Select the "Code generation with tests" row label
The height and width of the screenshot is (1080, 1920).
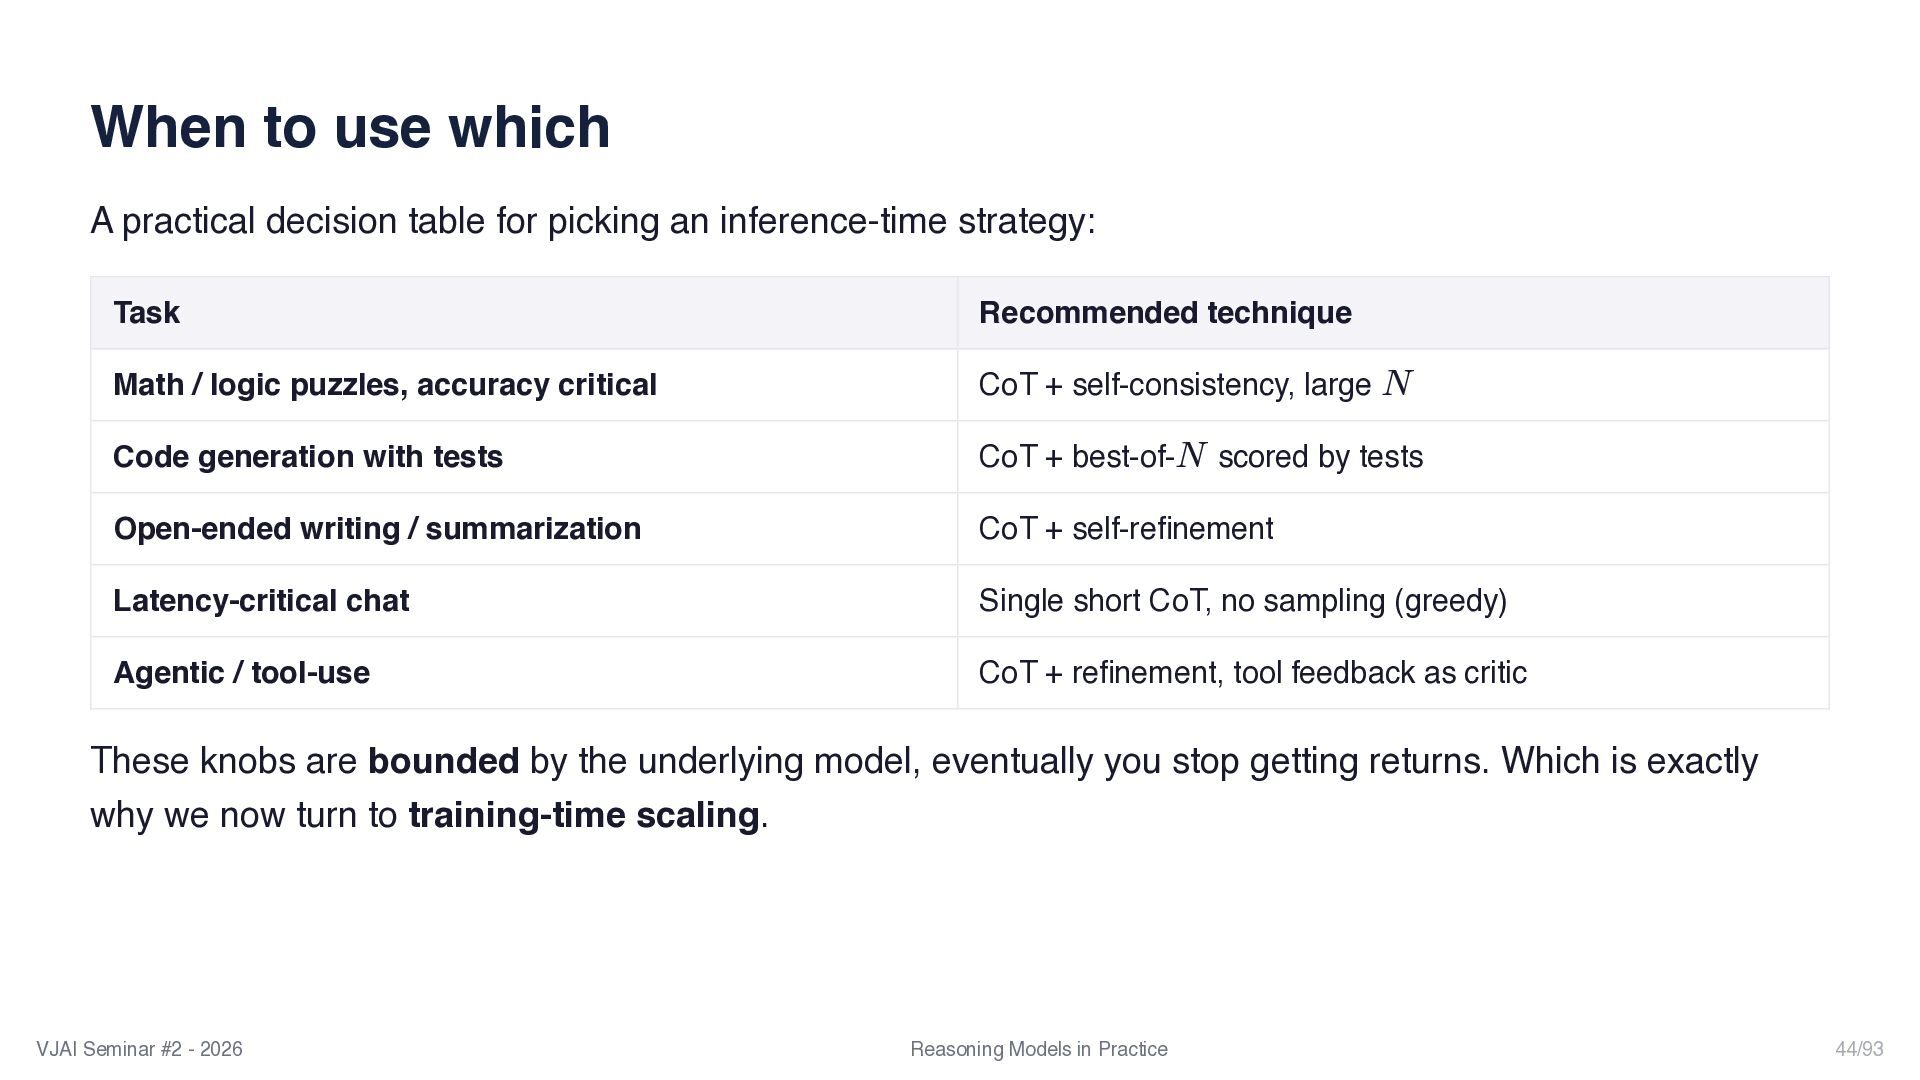(307, 457)
